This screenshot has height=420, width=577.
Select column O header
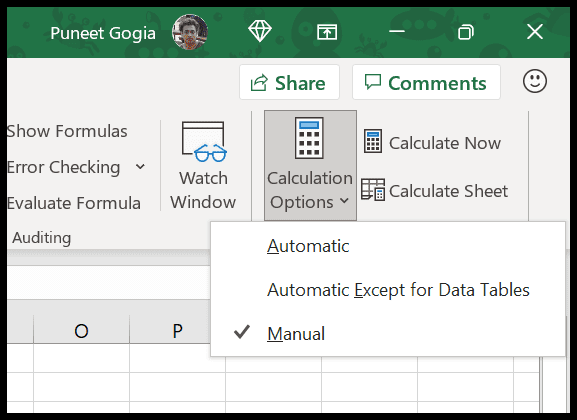pos(81,331)
